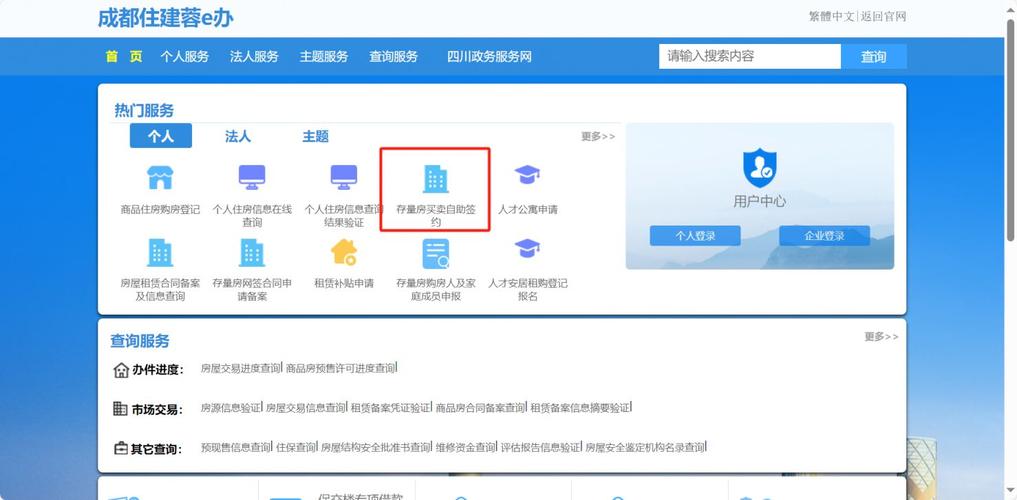Open 个人服务 in navigation bar
The image size is (1017, 500).
184,57
